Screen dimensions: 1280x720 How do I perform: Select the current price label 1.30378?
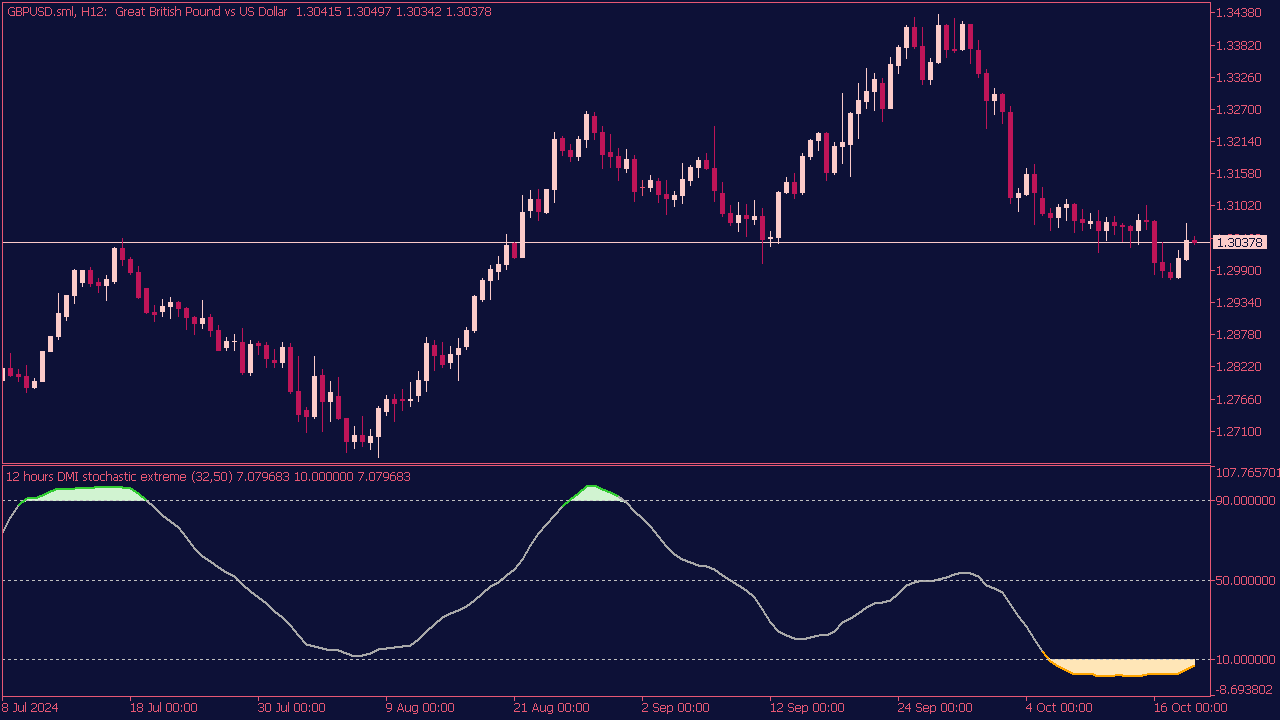click(1240, 242)
